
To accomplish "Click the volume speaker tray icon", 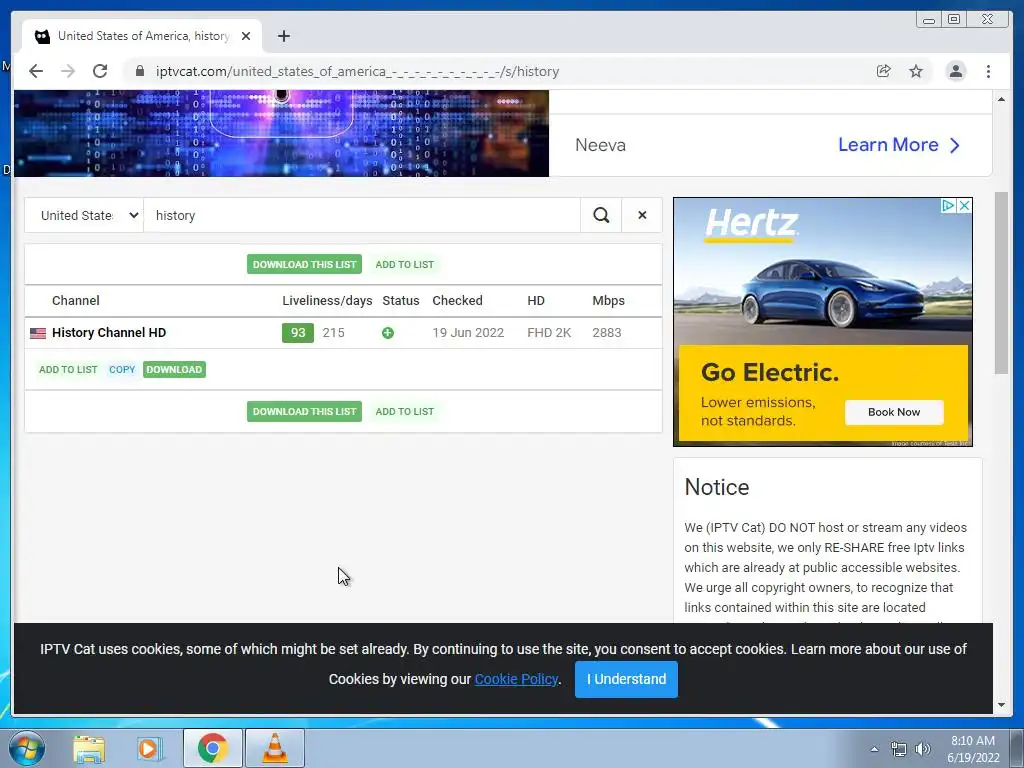I will (923, 749).
